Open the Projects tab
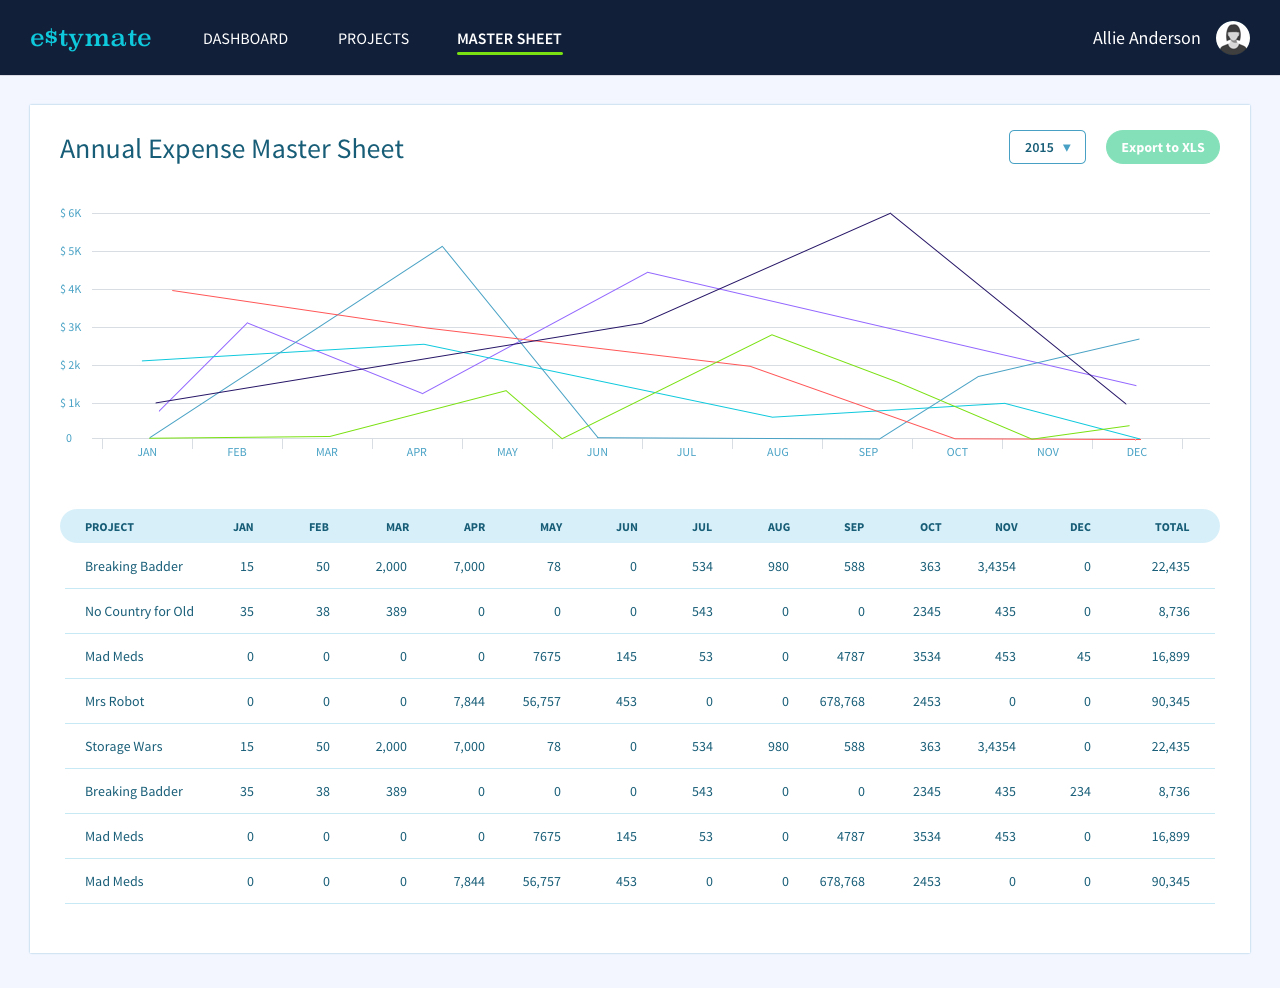The height and width of the screenshot is (988, 1280). 373,39
